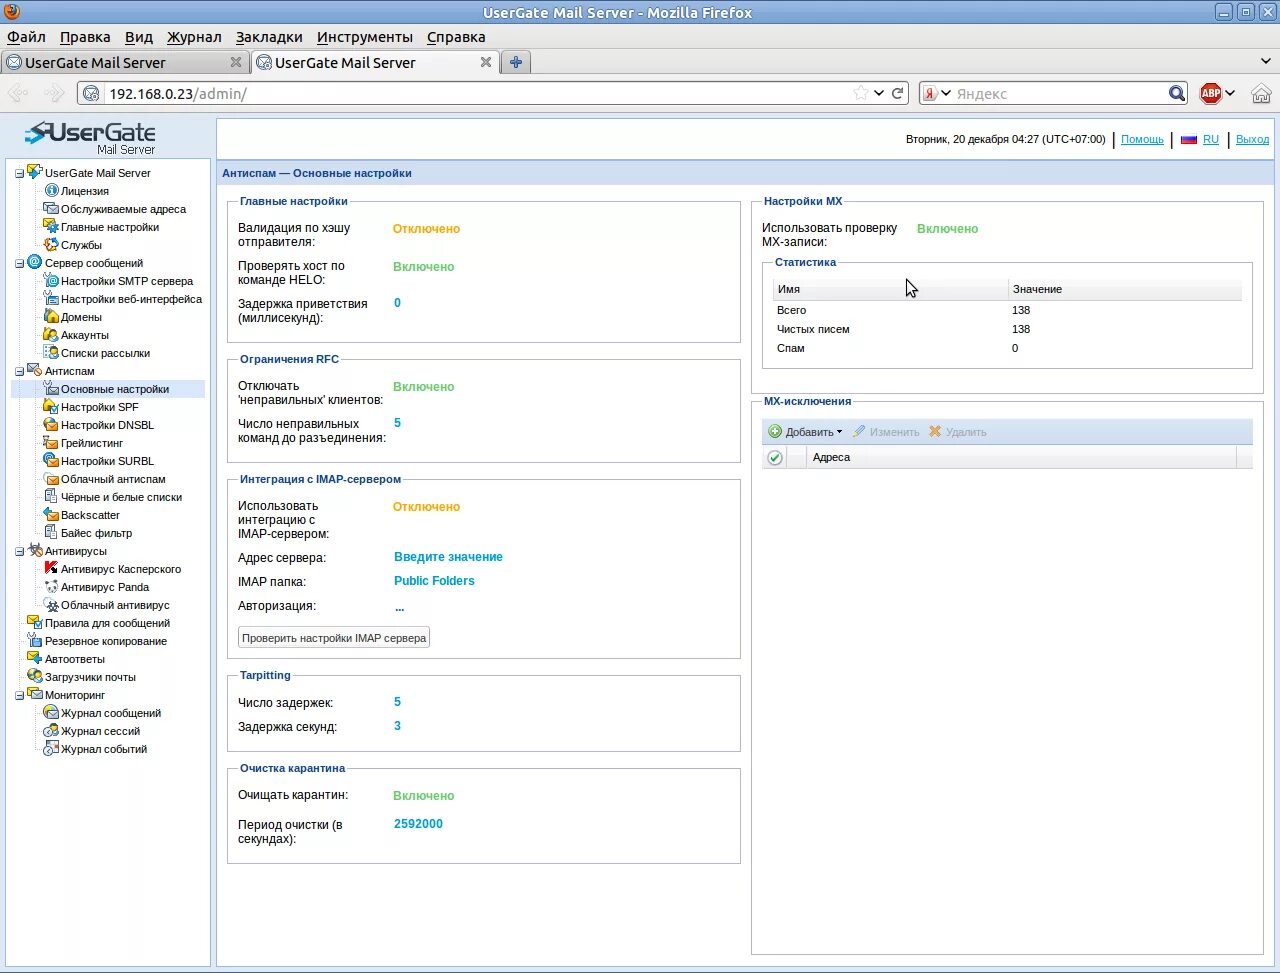Viewport: 1280px width, 973px height.
Task: Collapse the Антиспам tree node
Action: [19, 371]
